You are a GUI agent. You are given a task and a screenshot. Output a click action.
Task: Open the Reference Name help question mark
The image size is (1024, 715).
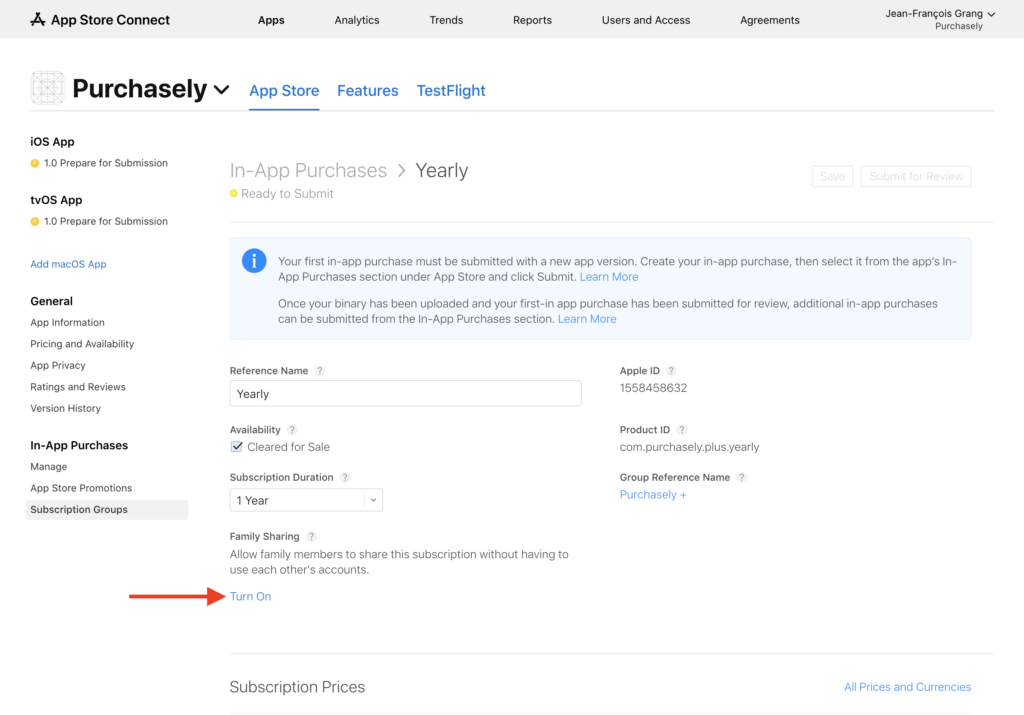319,370
